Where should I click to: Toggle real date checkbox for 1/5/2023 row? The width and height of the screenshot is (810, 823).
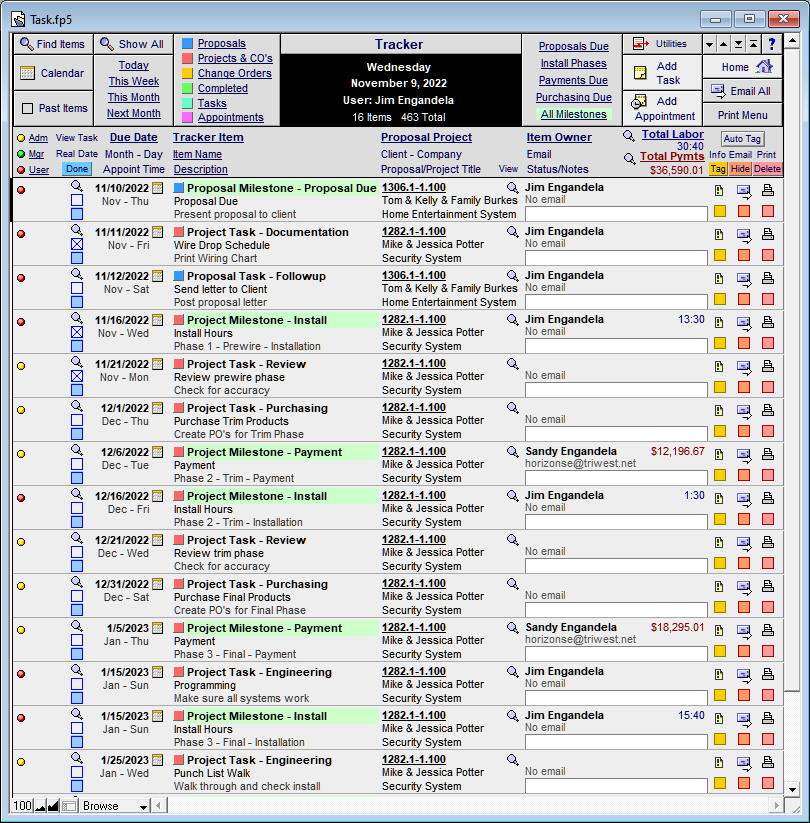click(x=77, y=640)
